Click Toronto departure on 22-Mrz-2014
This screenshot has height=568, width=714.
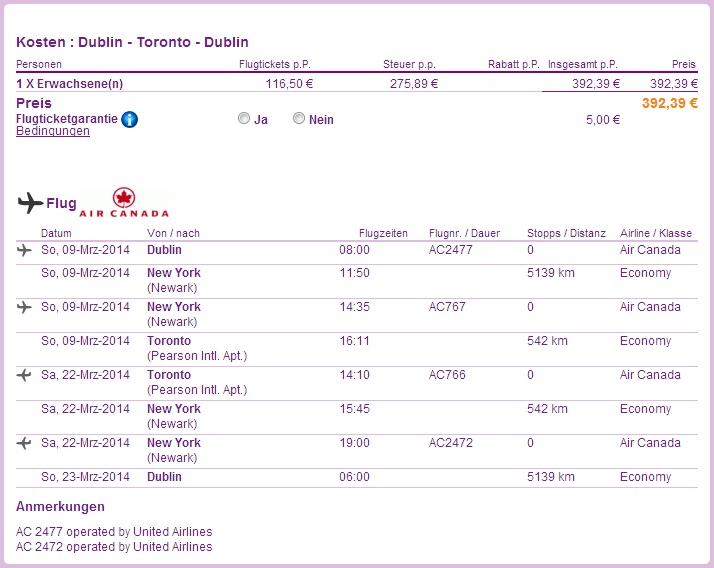169,375
